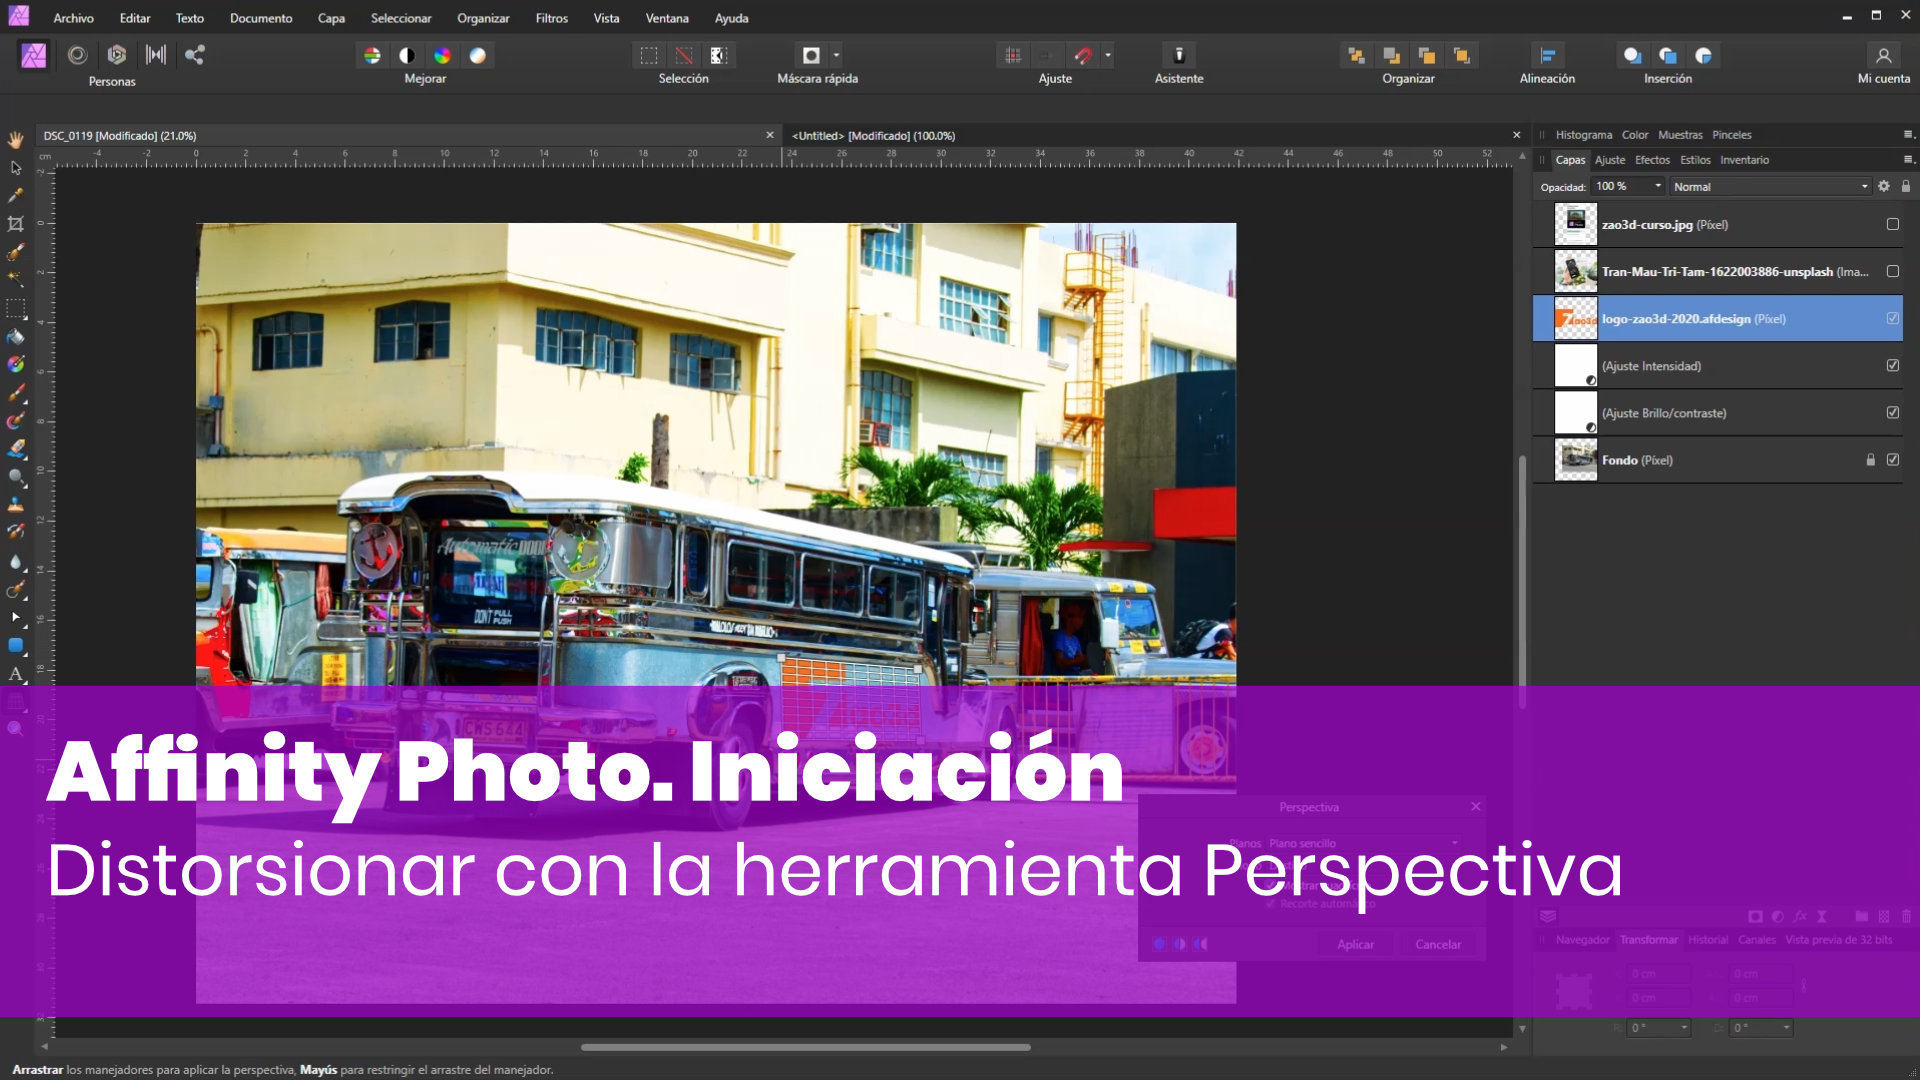
Task: Apply Auto White Balance enhancement
Action: (x=478, y=55)
